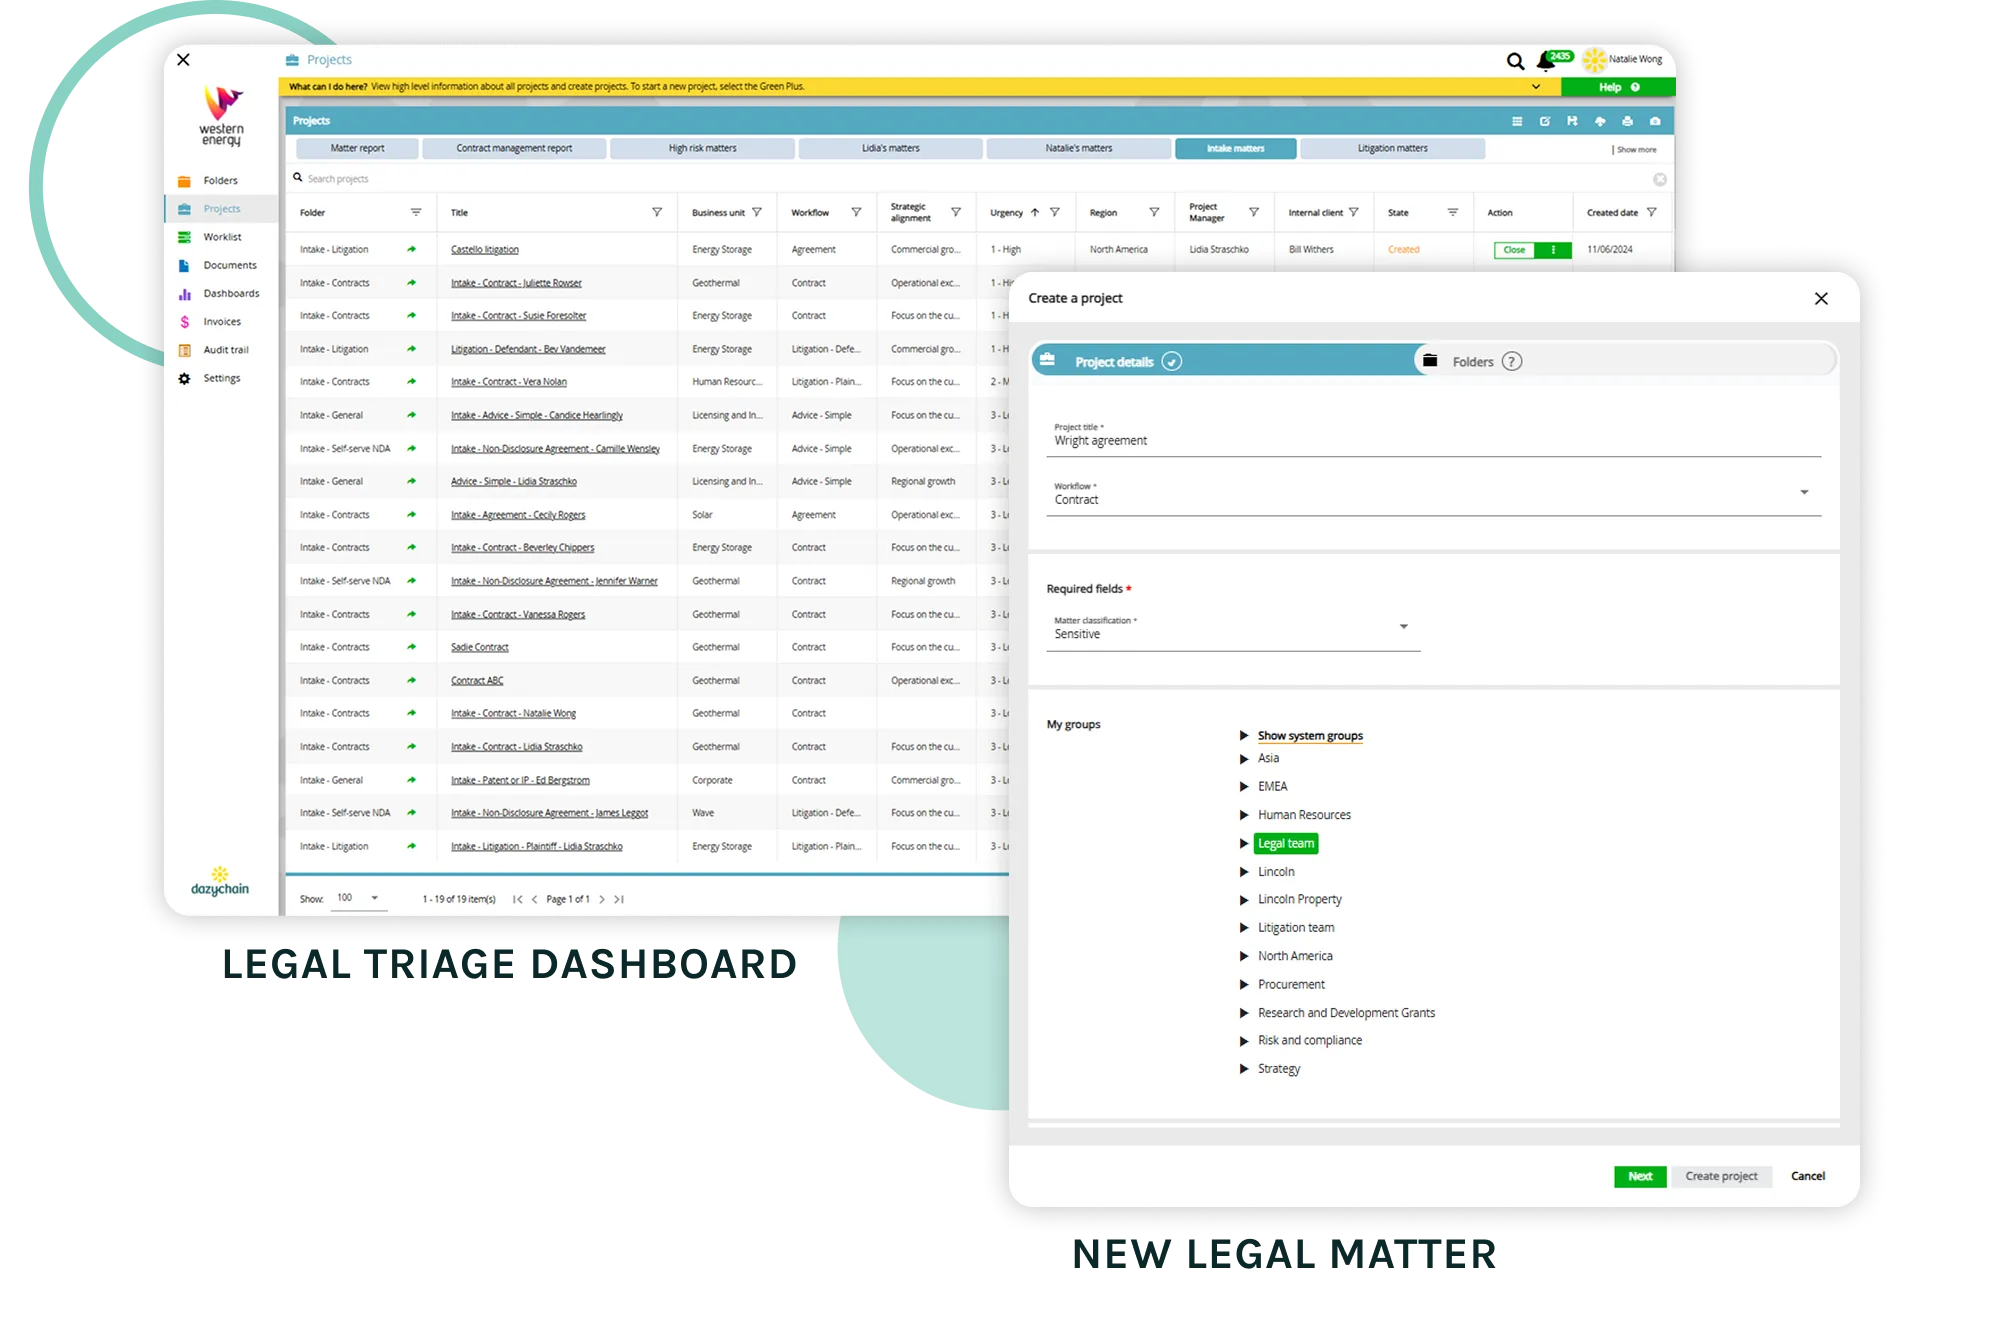Click the Search projects input field
Viewport: 2000px width, 1324px height.
point(970,179)
